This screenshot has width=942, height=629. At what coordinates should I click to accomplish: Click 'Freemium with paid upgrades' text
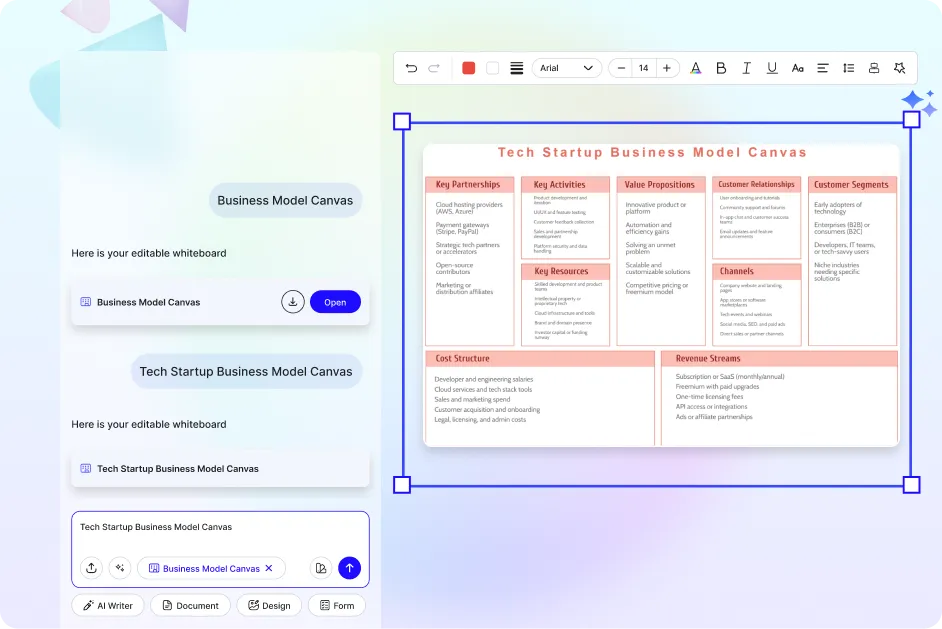point(717,386)
